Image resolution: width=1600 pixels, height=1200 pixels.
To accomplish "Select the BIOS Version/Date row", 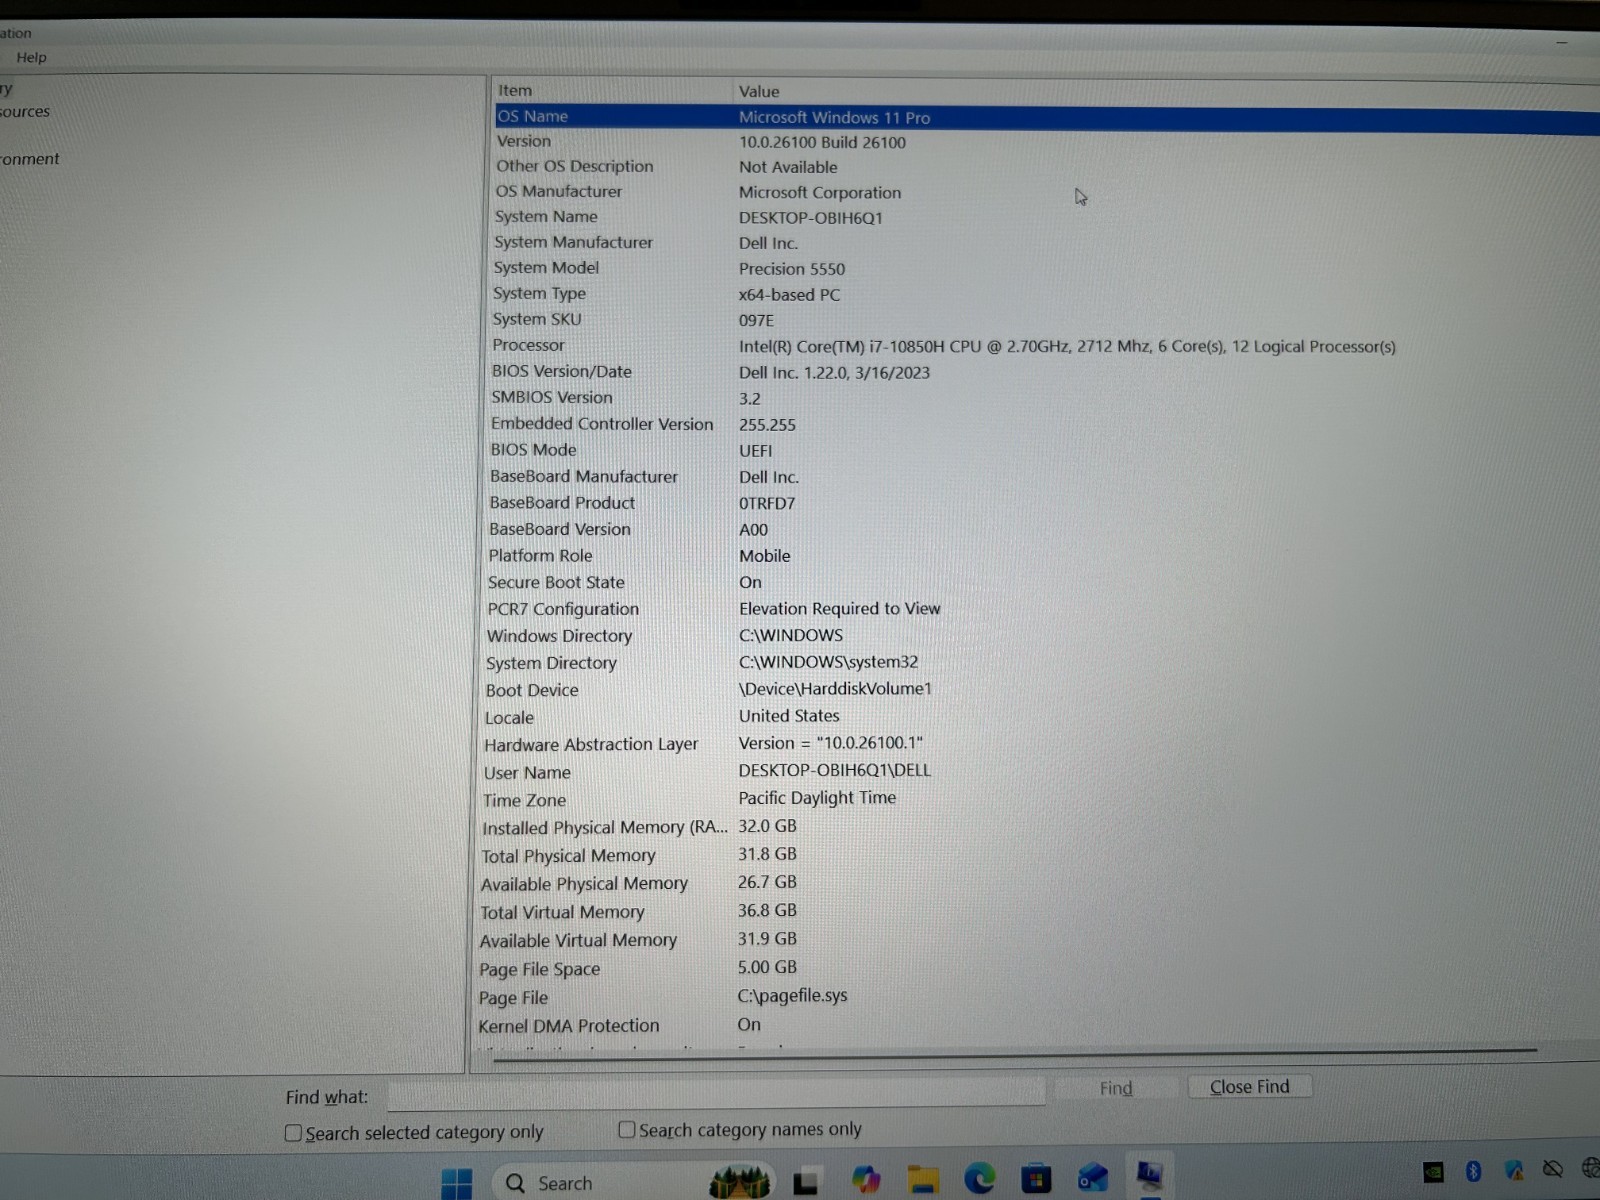I will (x=1046, y=372).
